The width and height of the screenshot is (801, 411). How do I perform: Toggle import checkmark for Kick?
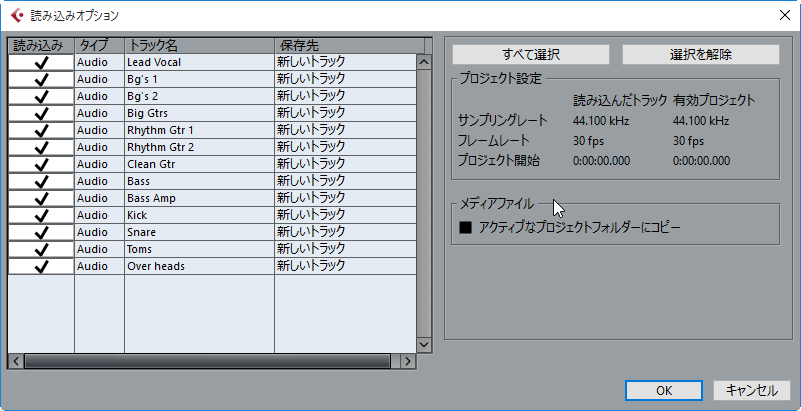pyautogui.click(x=41, y=215)
